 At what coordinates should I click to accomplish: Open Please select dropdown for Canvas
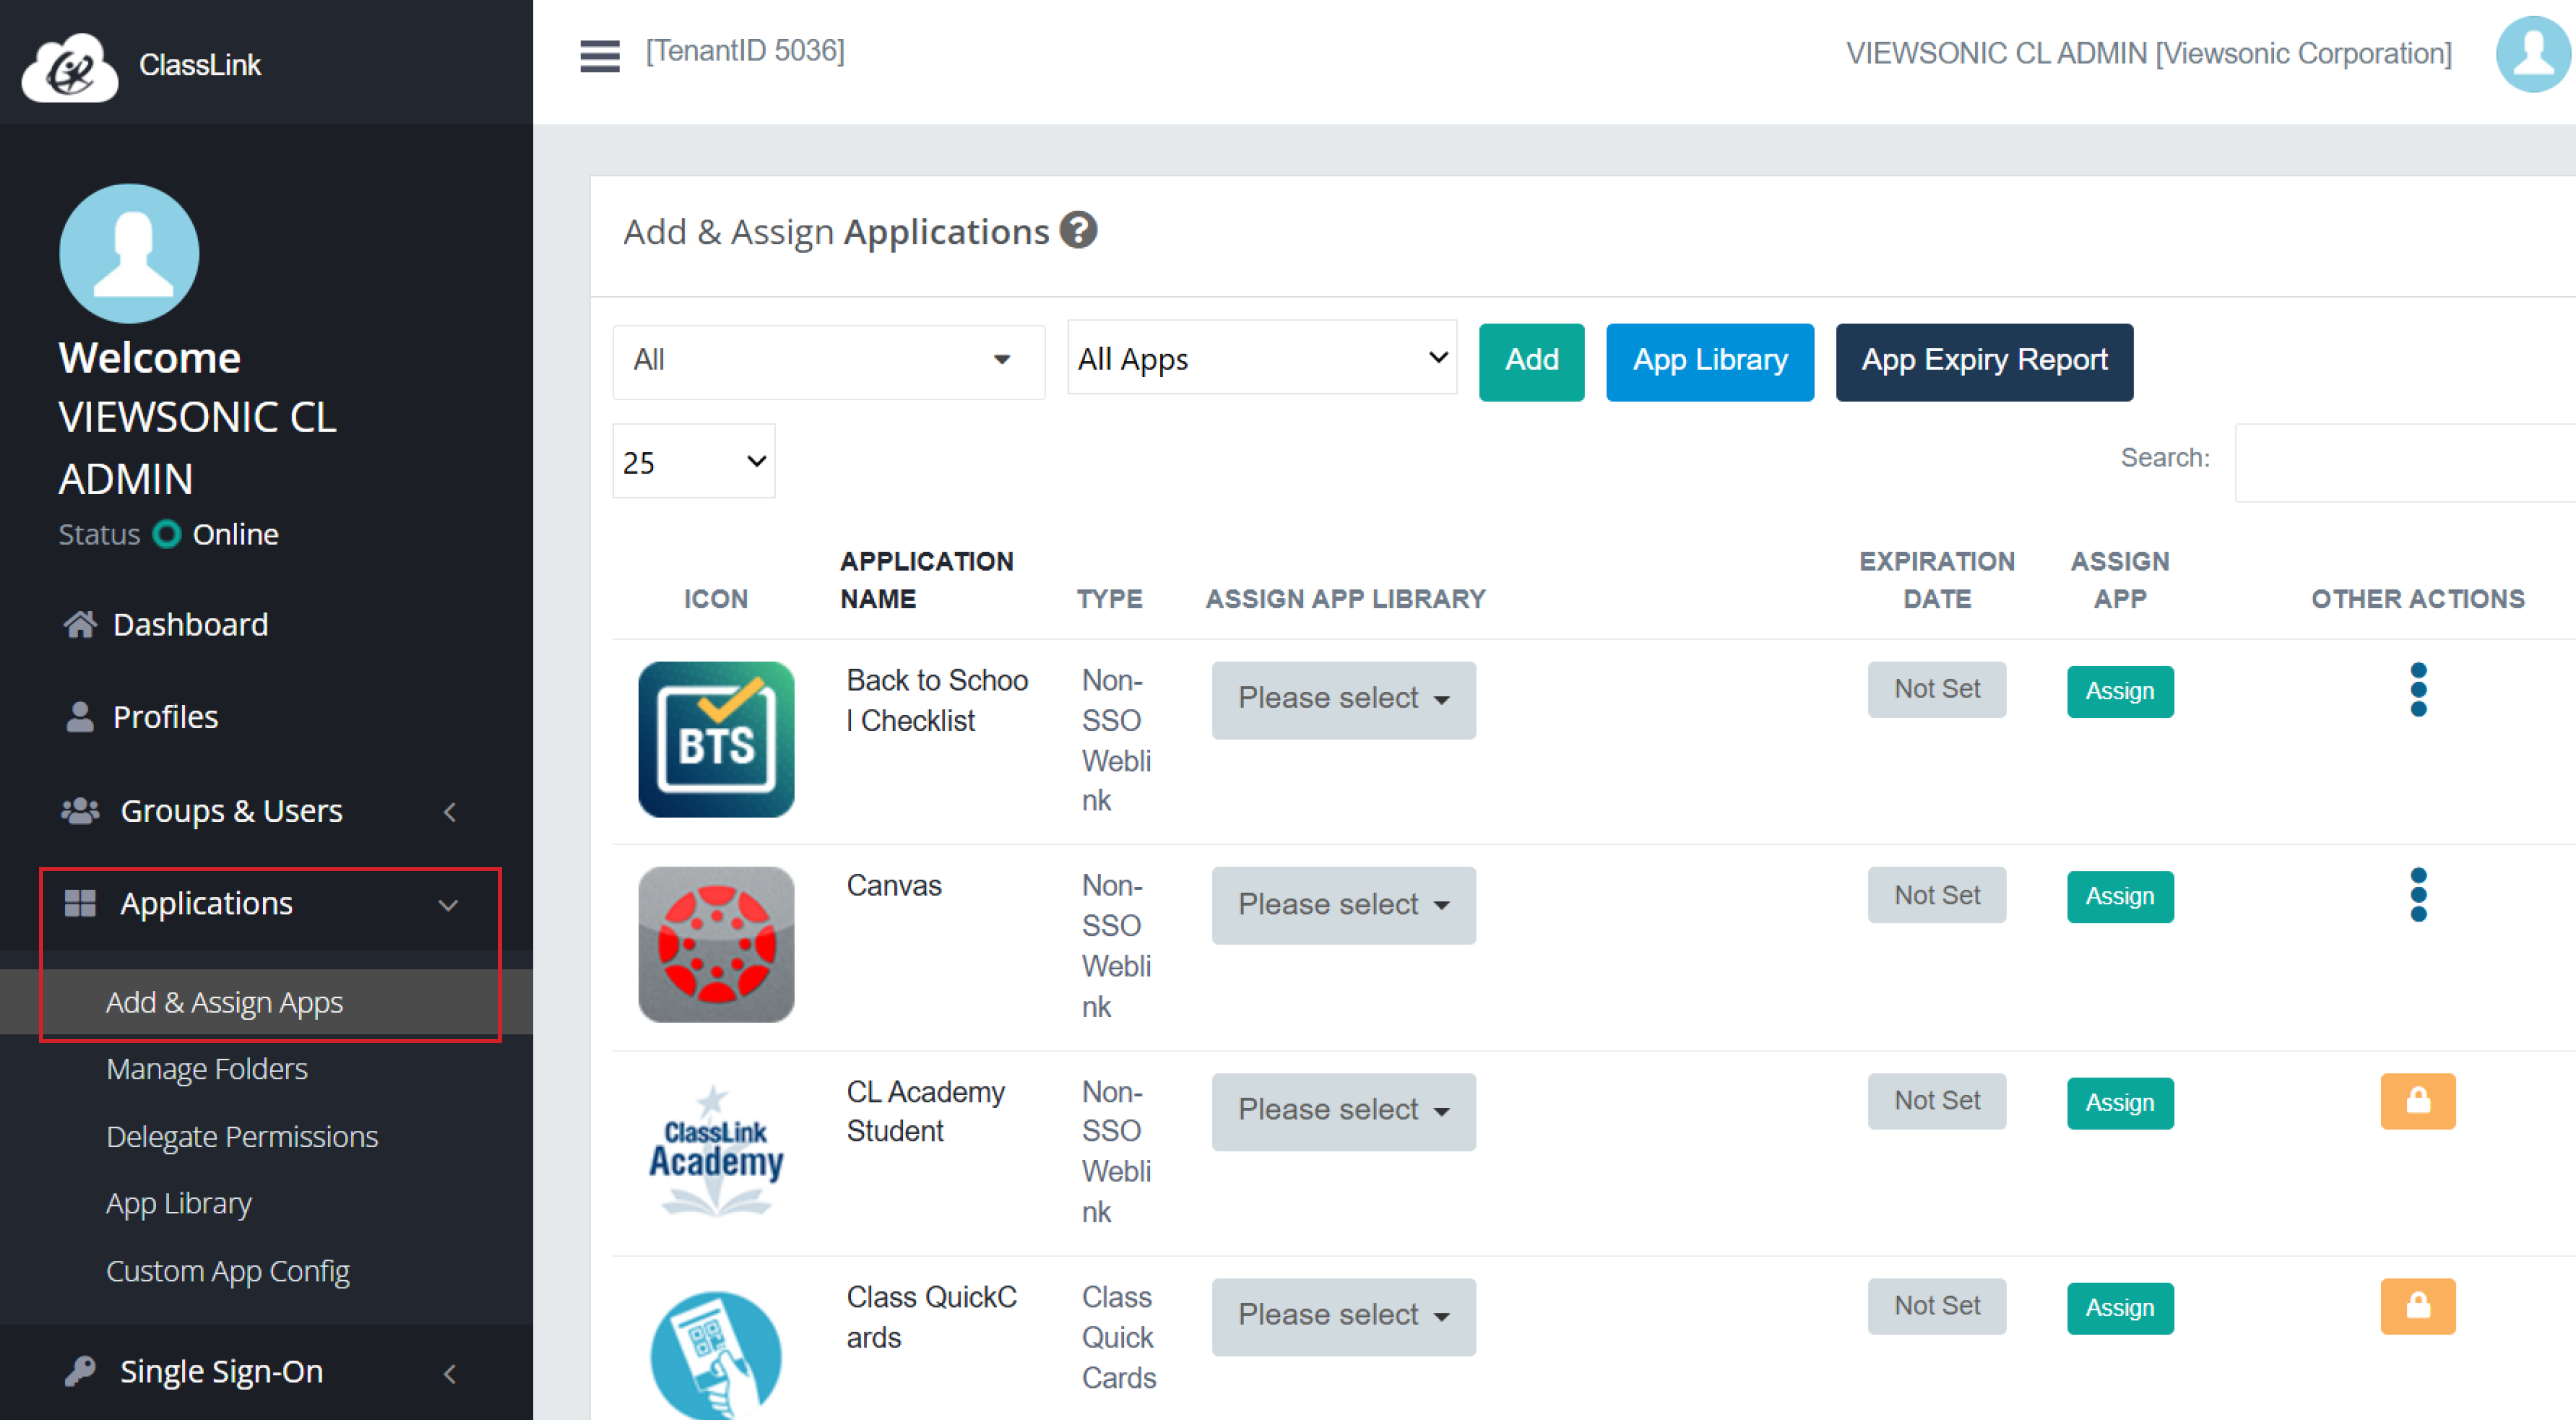pos(1342,904)
